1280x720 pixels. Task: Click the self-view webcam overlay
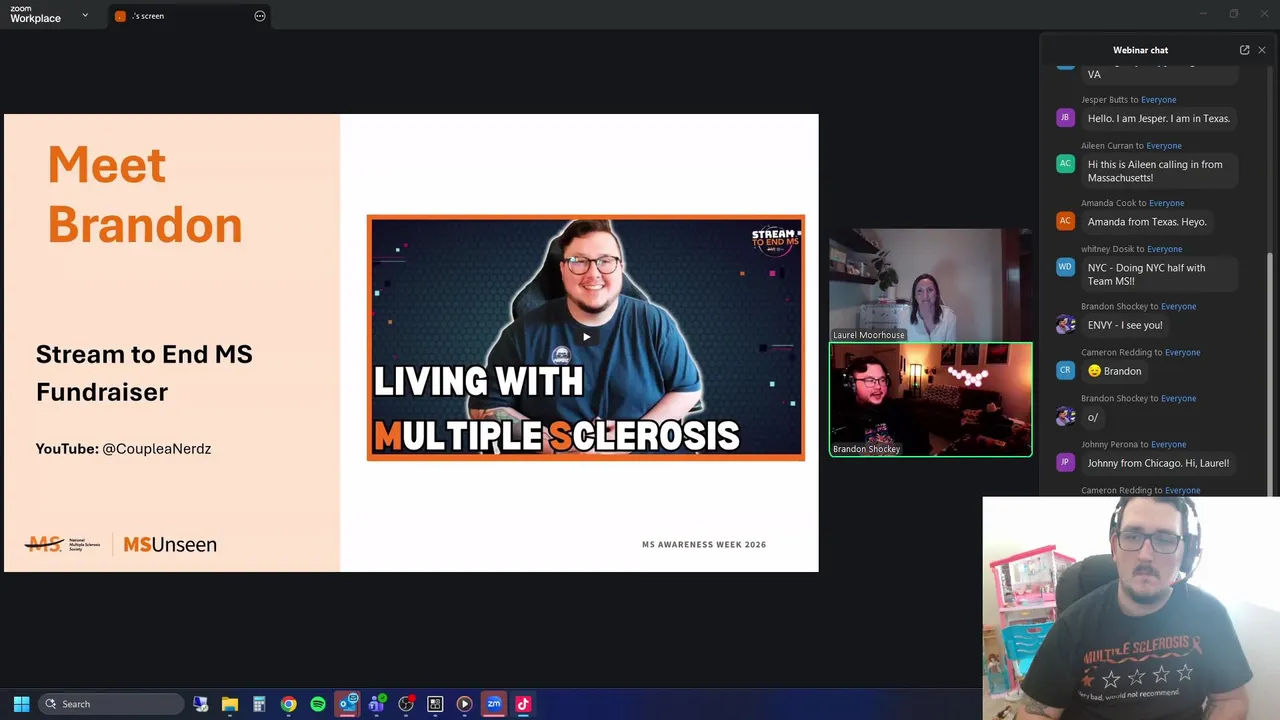pos(1131,608)
